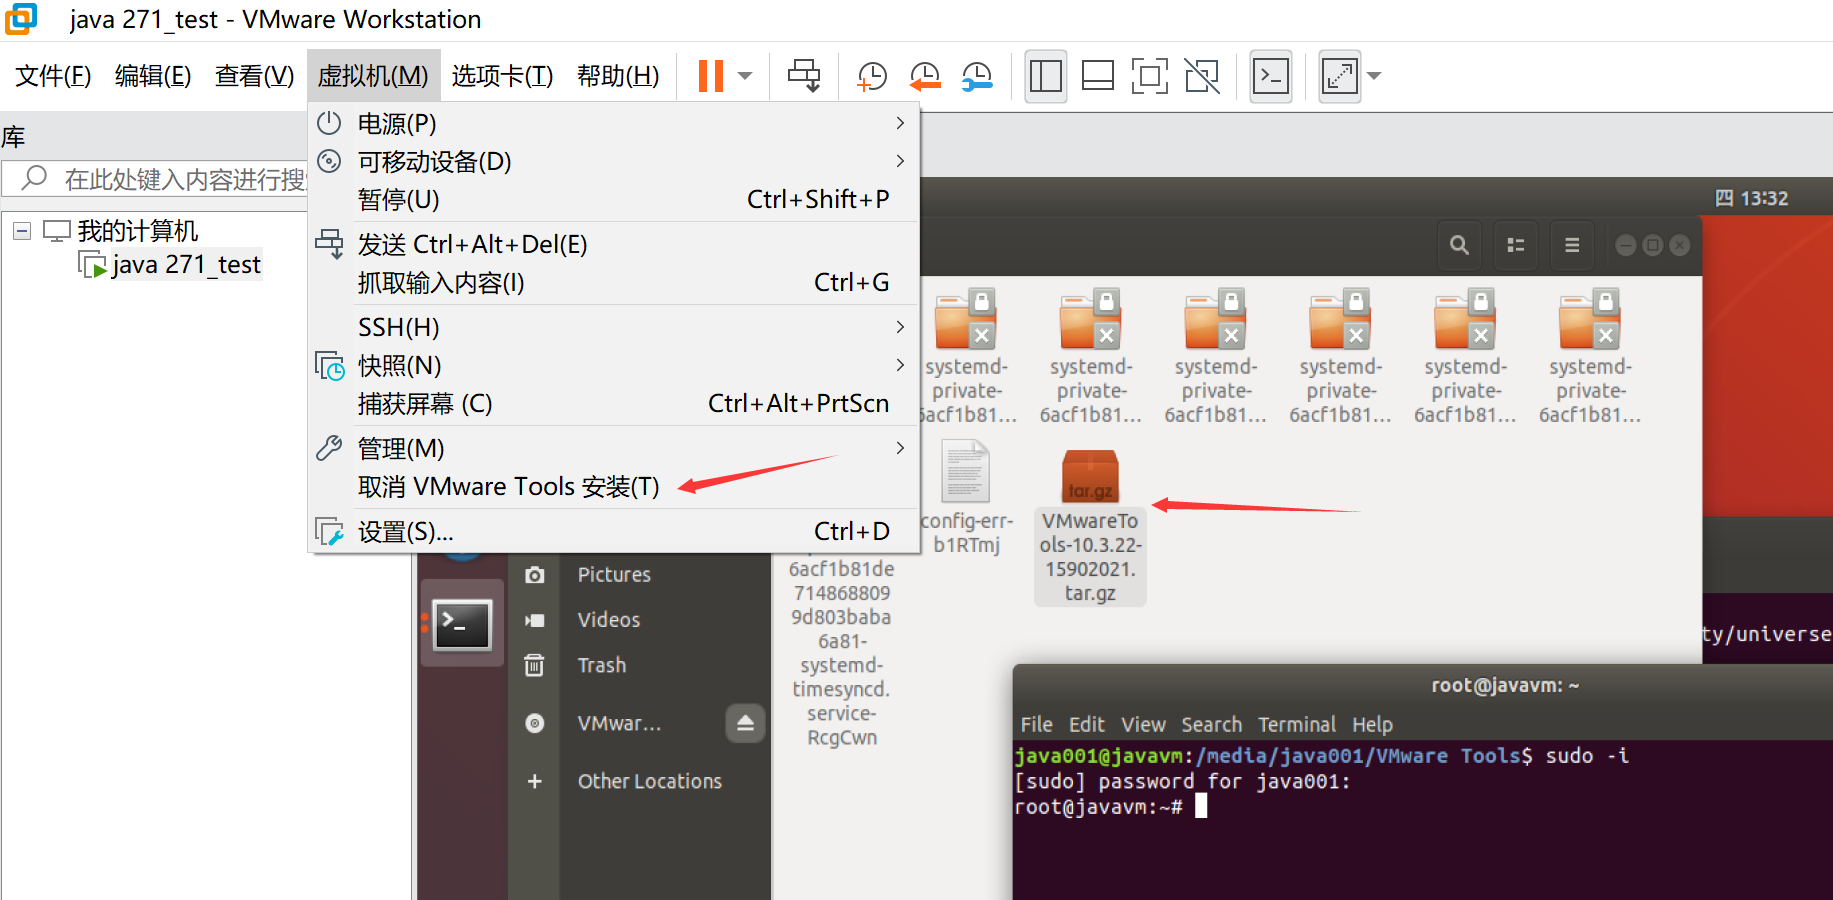Select 捕获屏幕 (C) menu entry

tap(614, 404)
